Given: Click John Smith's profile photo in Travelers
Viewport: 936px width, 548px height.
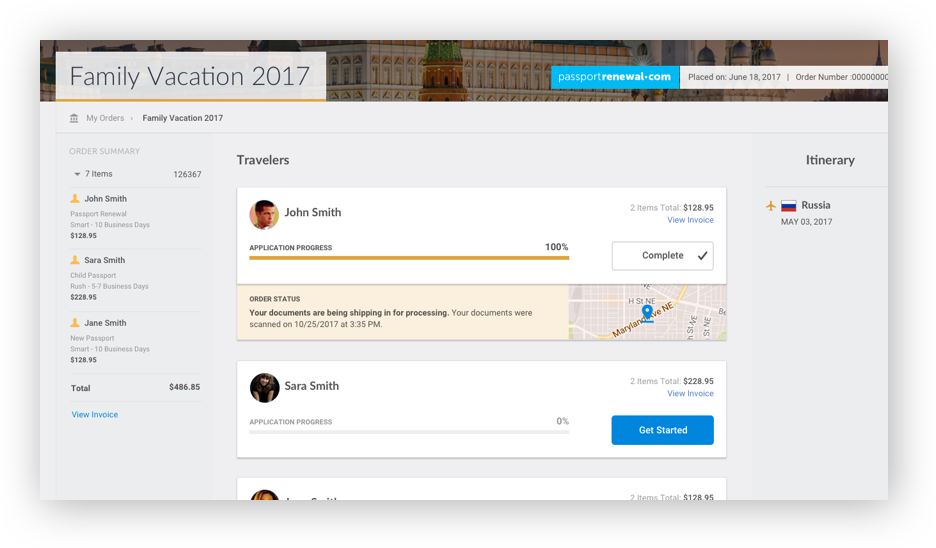Looking at the screenshot, I should tap(264, 214).
